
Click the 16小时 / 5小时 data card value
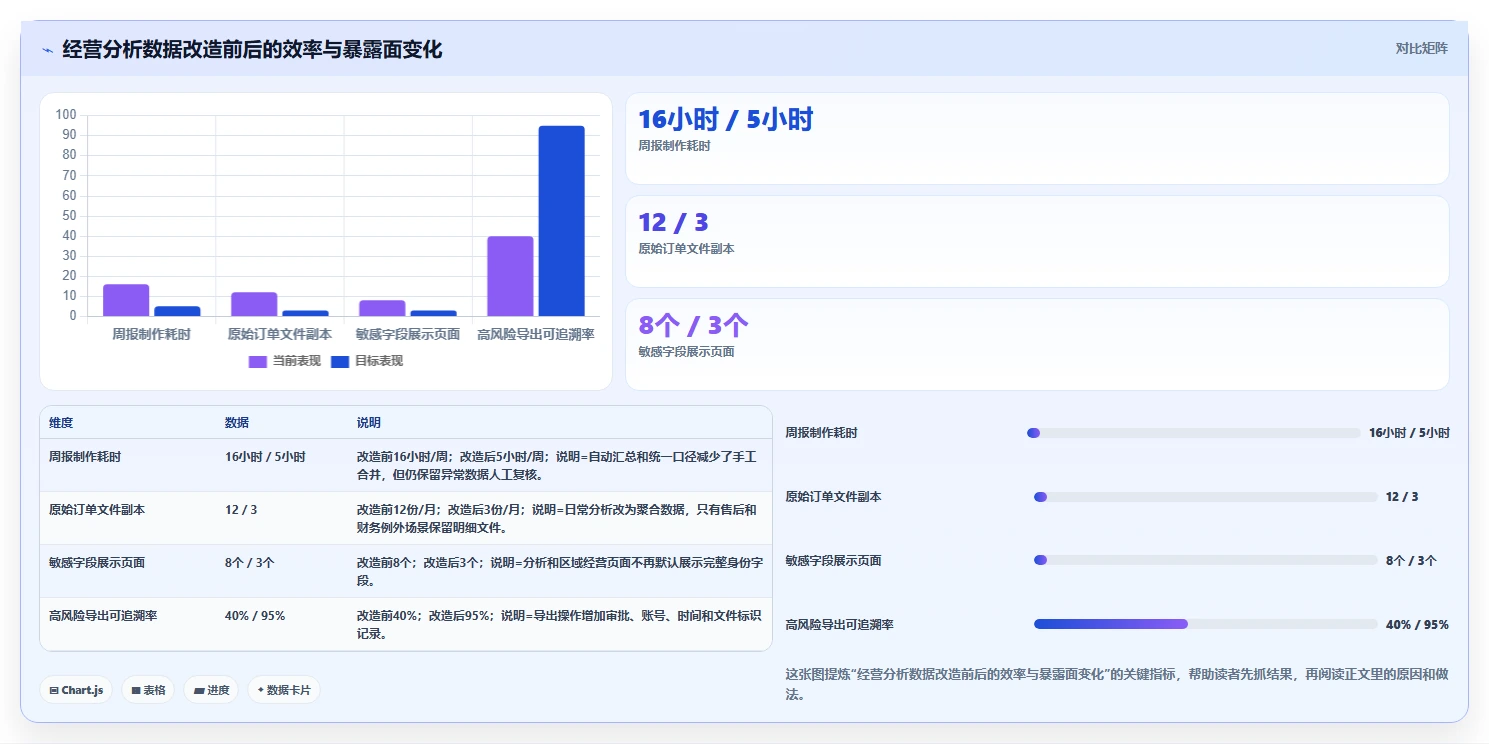[726, 120]
